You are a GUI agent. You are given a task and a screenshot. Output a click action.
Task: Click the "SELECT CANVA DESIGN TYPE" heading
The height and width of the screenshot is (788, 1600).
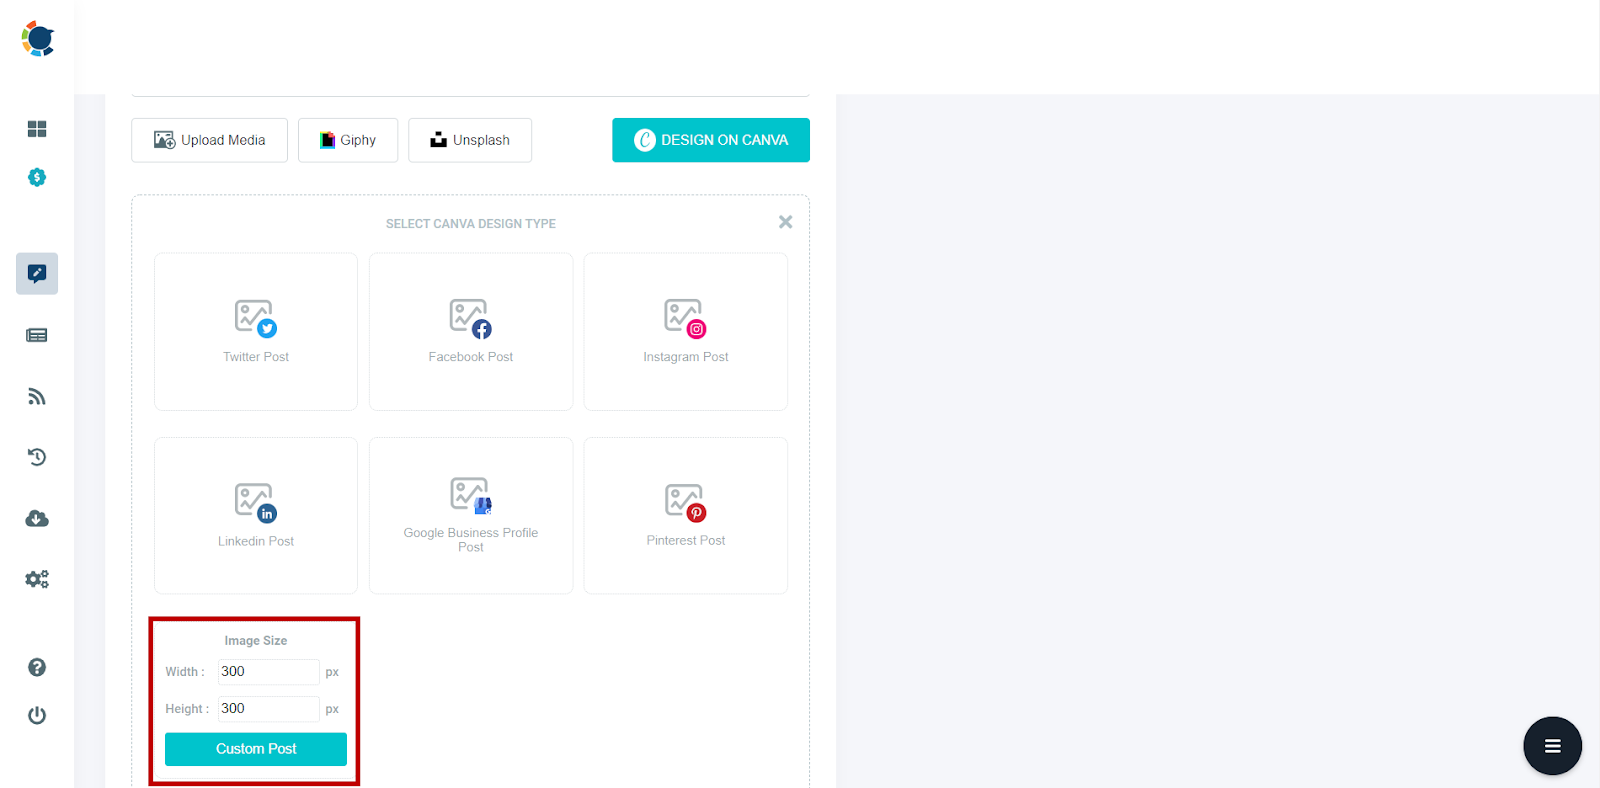pos(471,224)
